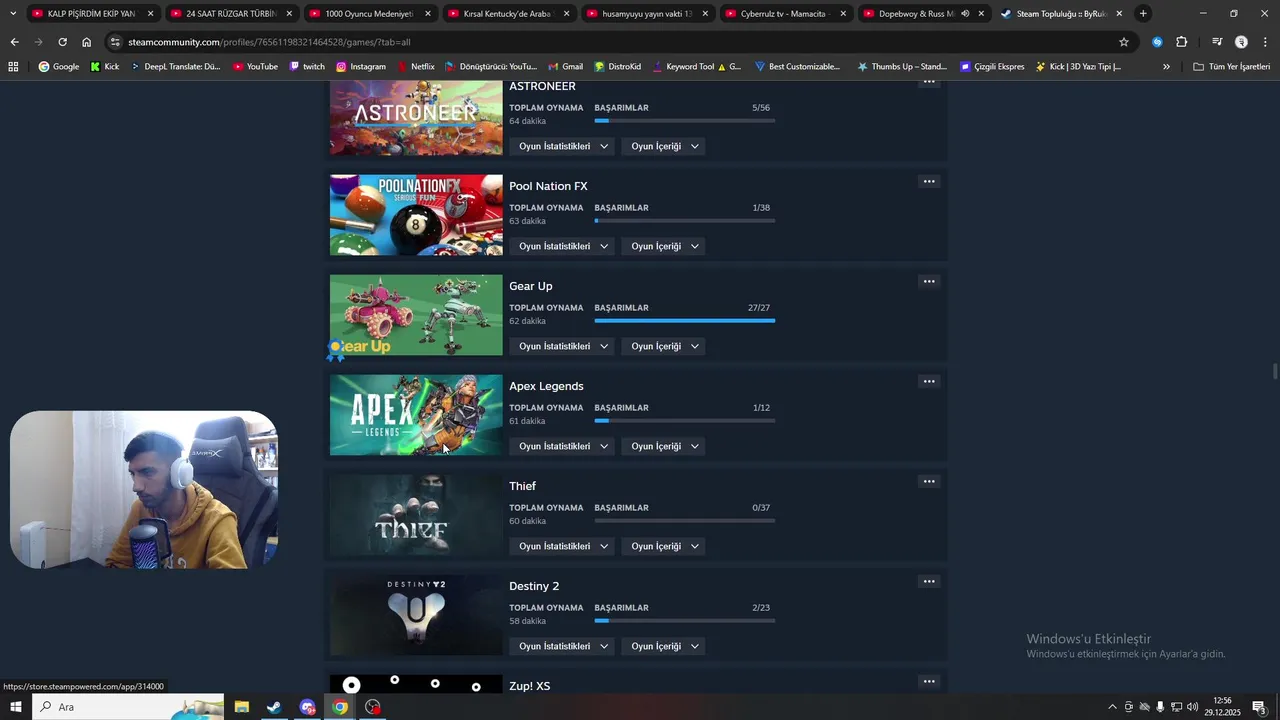Open the browser extensions puzzle icon
This screenshot has width=1280, height=720.
[x=1182, y=42]
